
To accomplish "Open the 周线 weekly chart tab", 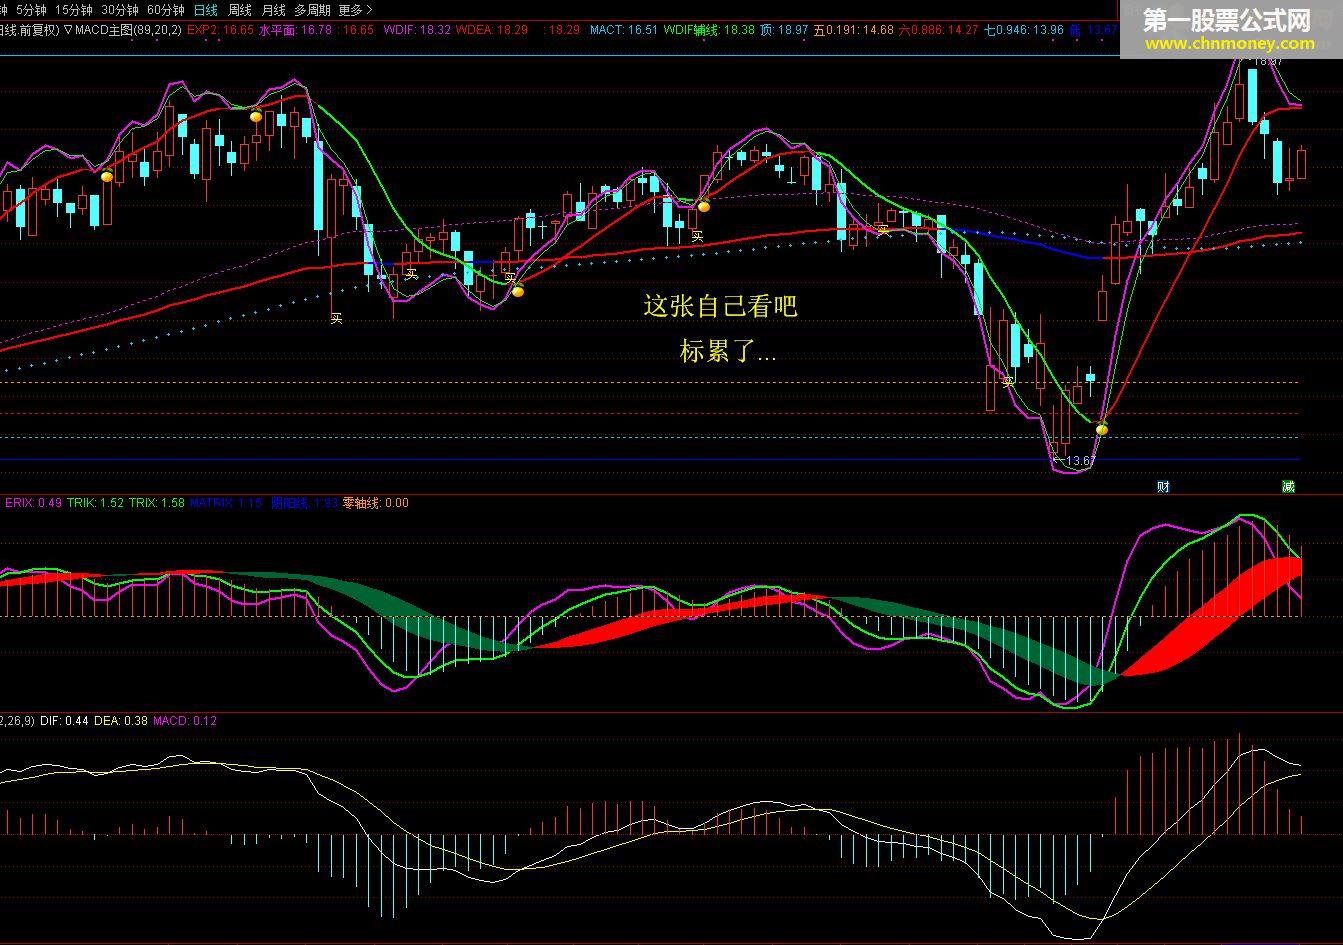I will coord(239,10).
